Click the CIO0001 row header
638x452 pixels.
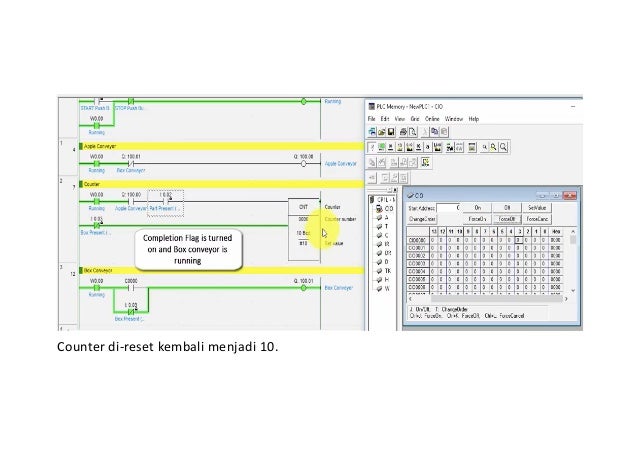tap(417, 248)
